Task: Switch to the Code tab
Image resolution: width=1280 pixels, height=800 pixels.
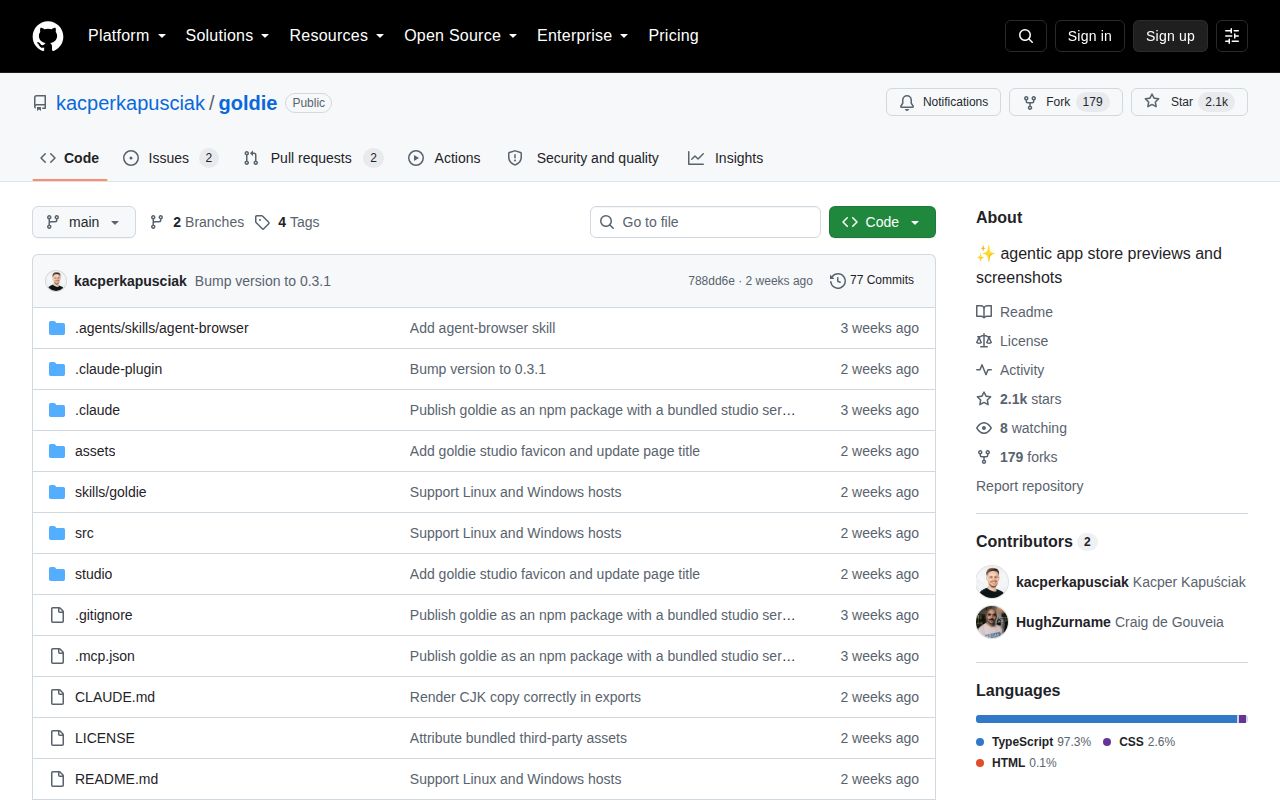Action: [x=70, y=158]
